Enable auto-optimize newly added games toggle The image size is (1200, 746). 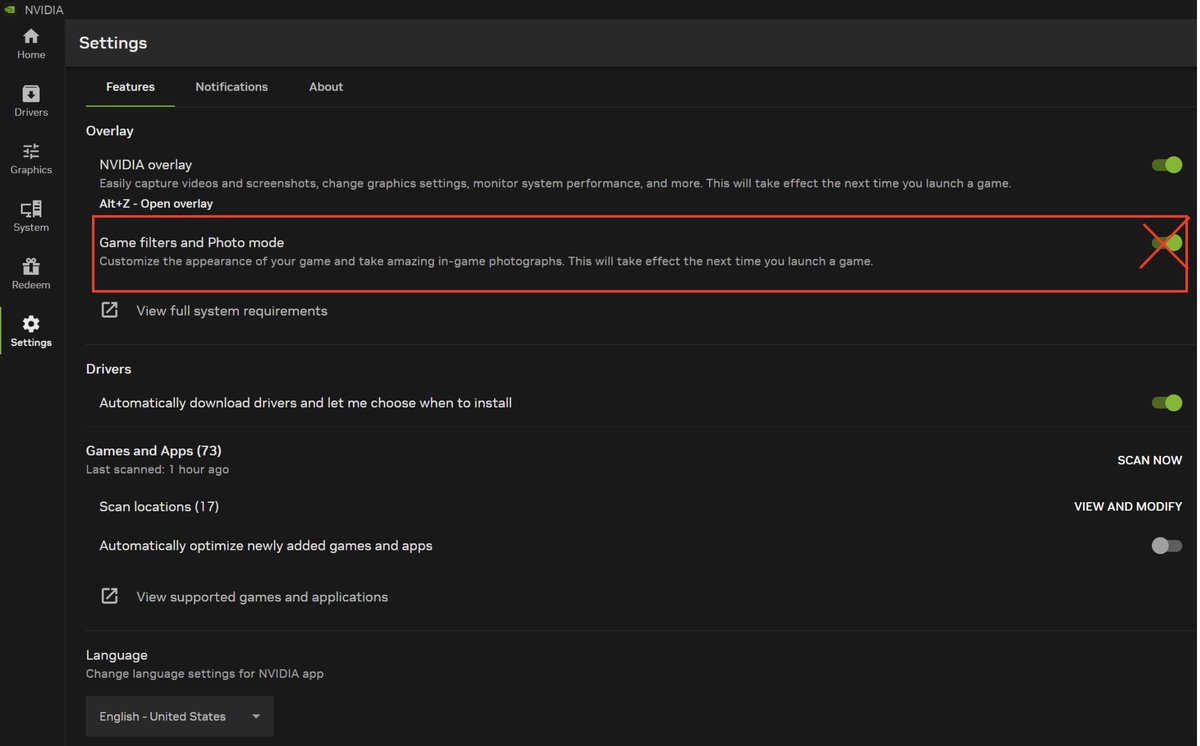coord(1167,546)
